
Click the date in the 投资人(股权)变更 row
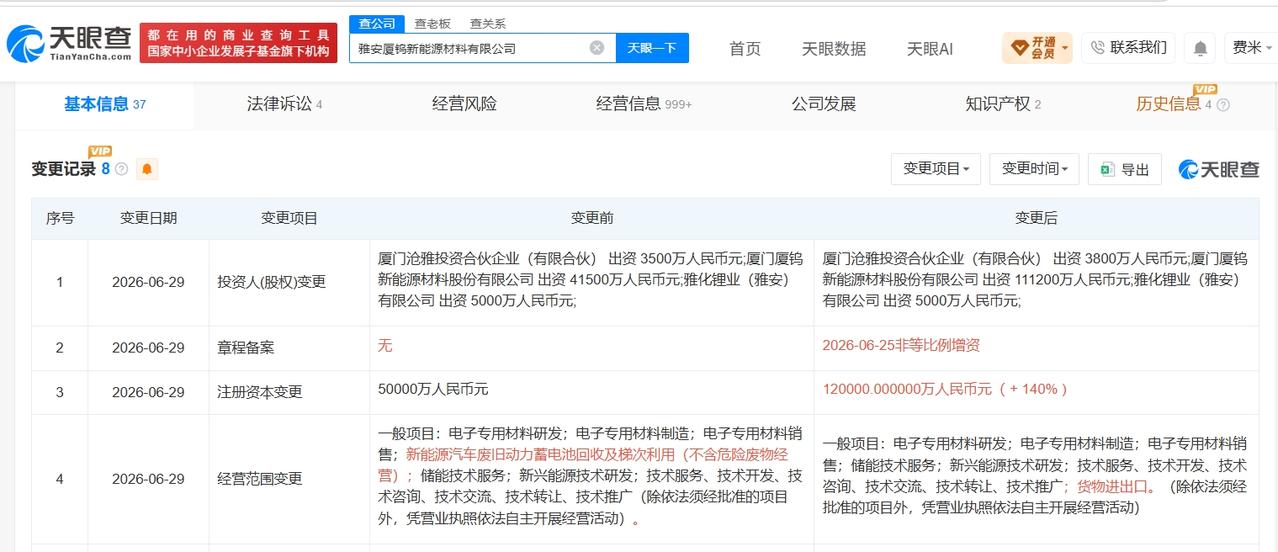click(x=148, y=282)
